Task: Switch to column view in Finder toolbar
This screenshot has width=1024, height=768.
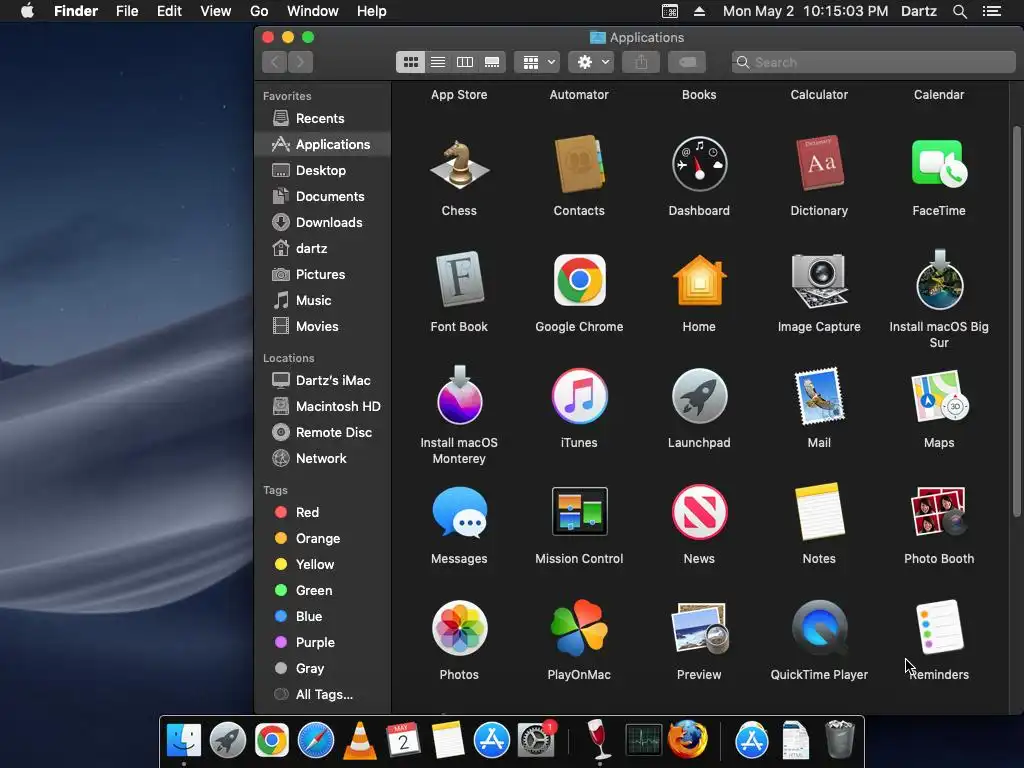Action: (x=464, y=62)
